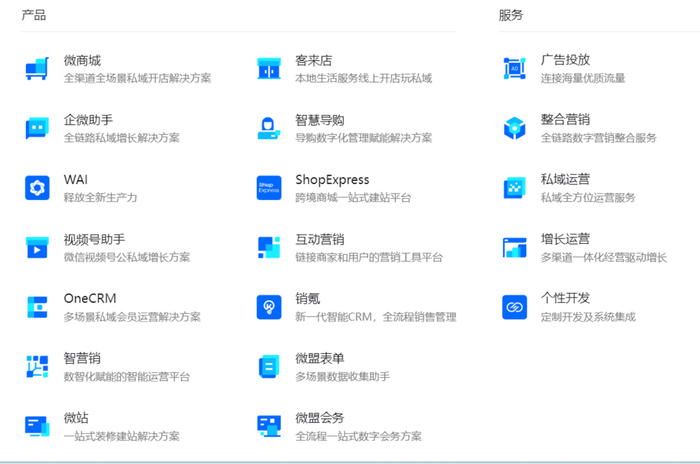This screenshot has height=464, width=700.
Task: Click description 新一代智能CRM，全流程销售管理
Action: click(375, 317)
